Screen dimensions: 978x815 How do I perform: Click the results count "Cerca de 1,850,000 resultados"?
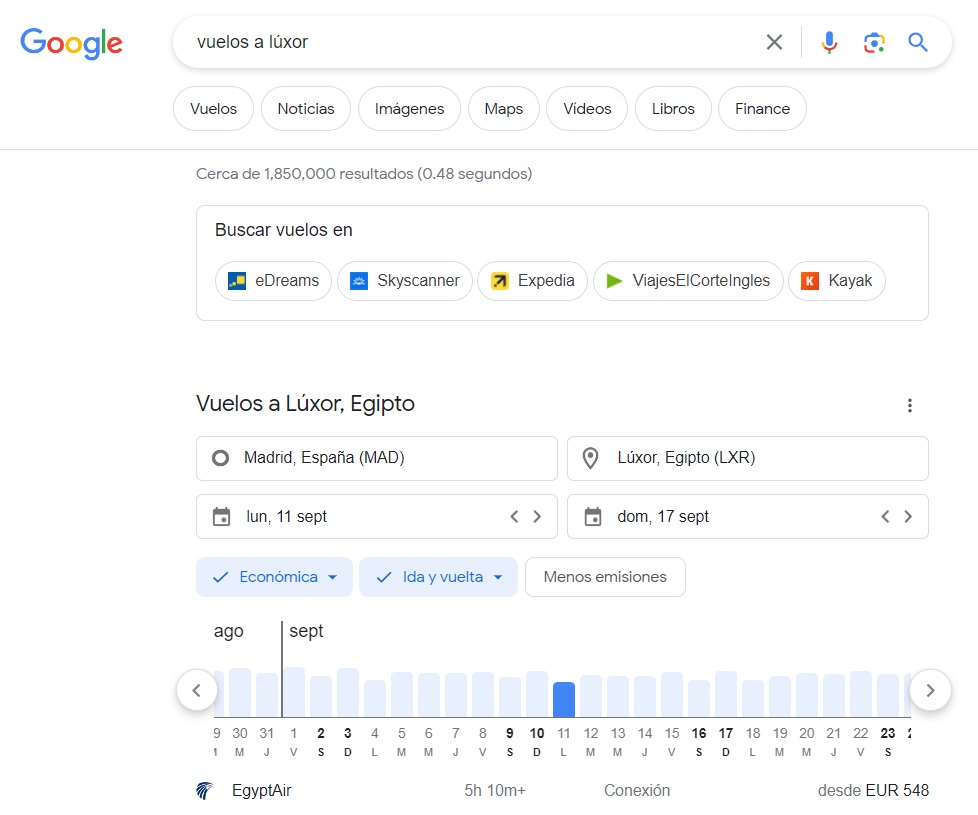[305, 173]
